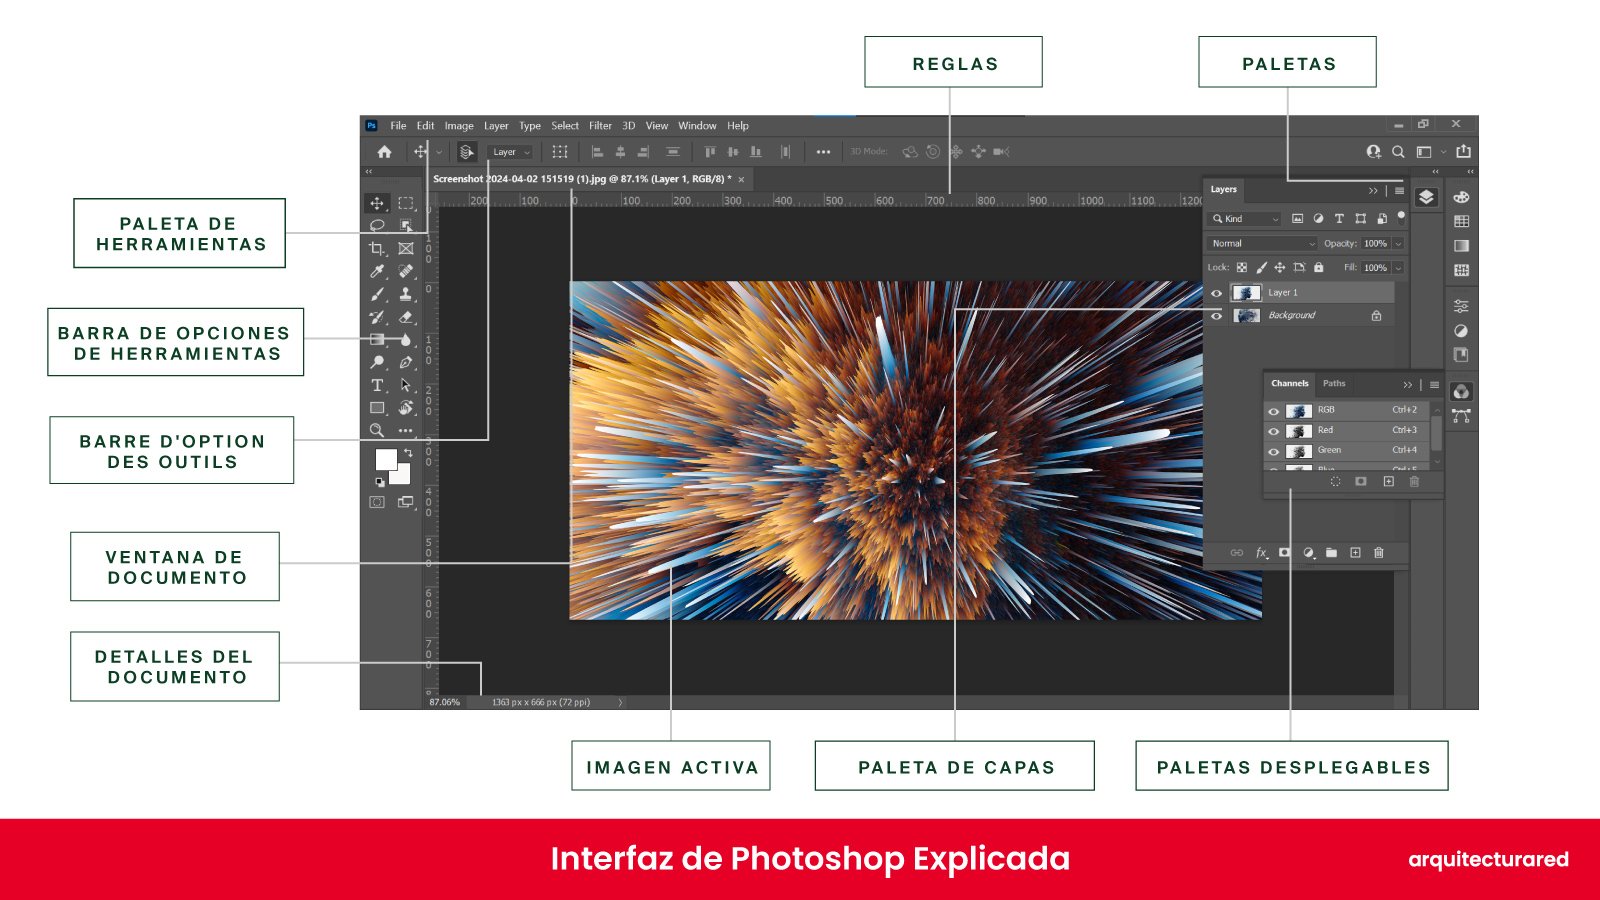Toggle lock all padlock icon
Screen dimensions: 1600x900
point(1318,267)
